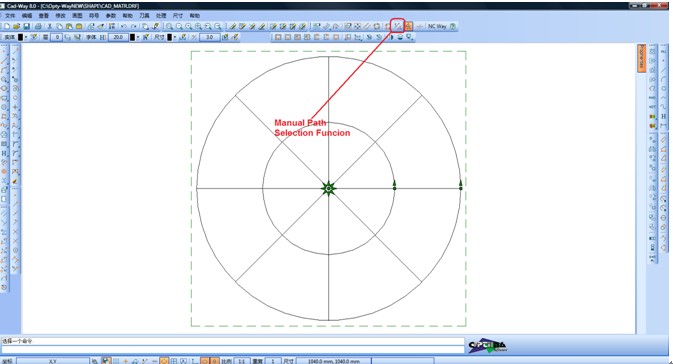Viewport: 673px width, 364px height.
Task: Open the second menu in the menu bar
Action: 27,15
